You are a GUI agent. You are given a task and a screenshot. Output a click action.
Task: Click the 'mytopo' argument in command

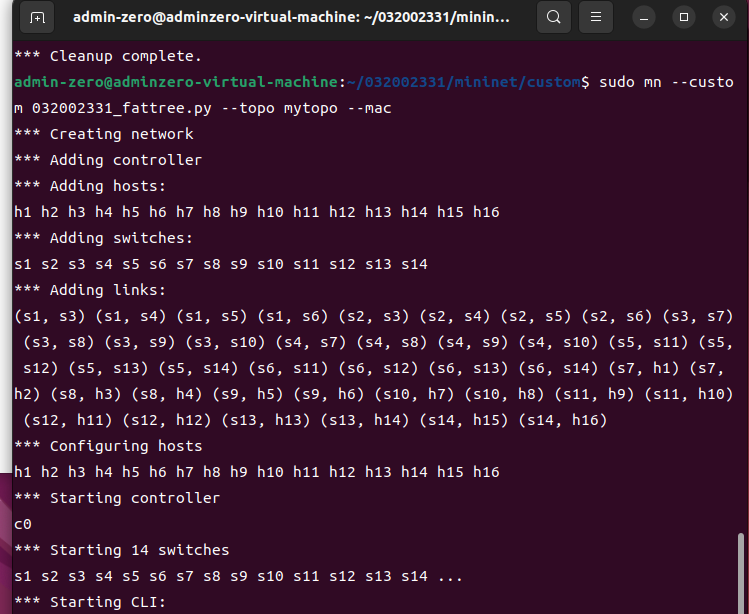point(310,108)
